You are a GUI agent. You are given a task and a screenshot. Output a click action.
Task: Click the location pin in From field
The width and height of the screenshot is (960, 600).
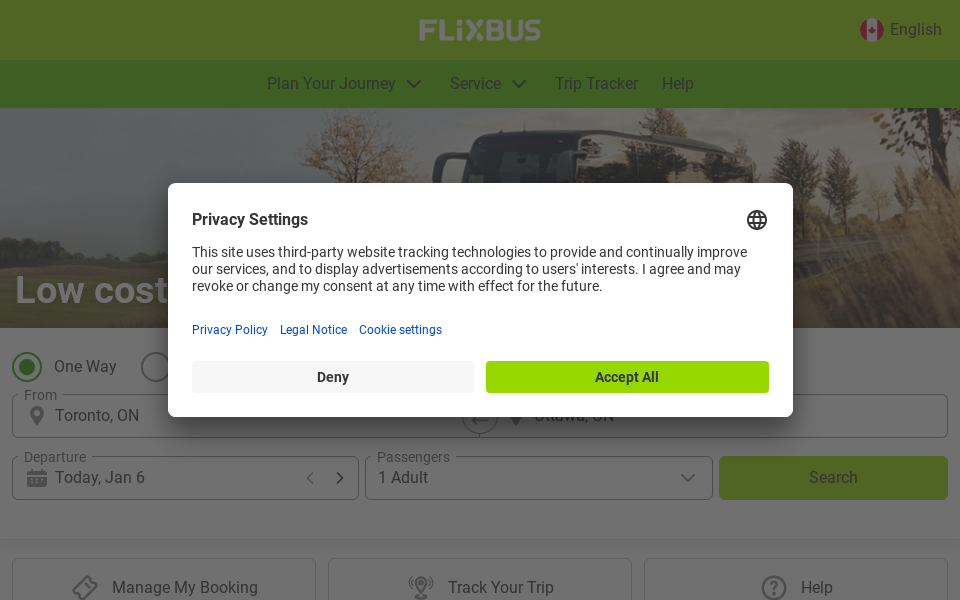(37, 415)
